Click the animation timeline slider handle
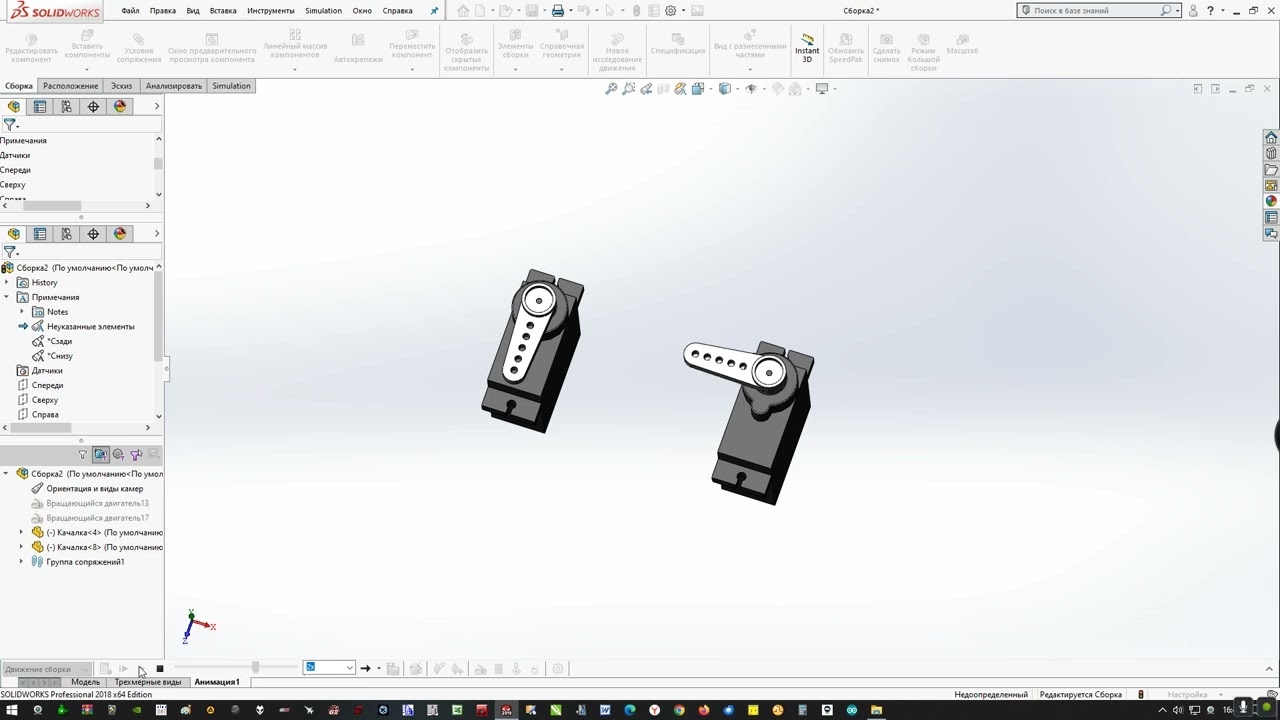 [x=256, y=667]
